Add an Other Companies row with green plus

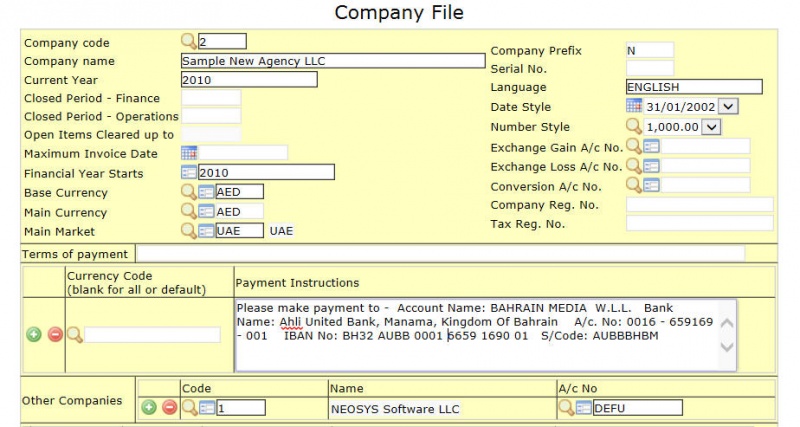pos(149,407)
